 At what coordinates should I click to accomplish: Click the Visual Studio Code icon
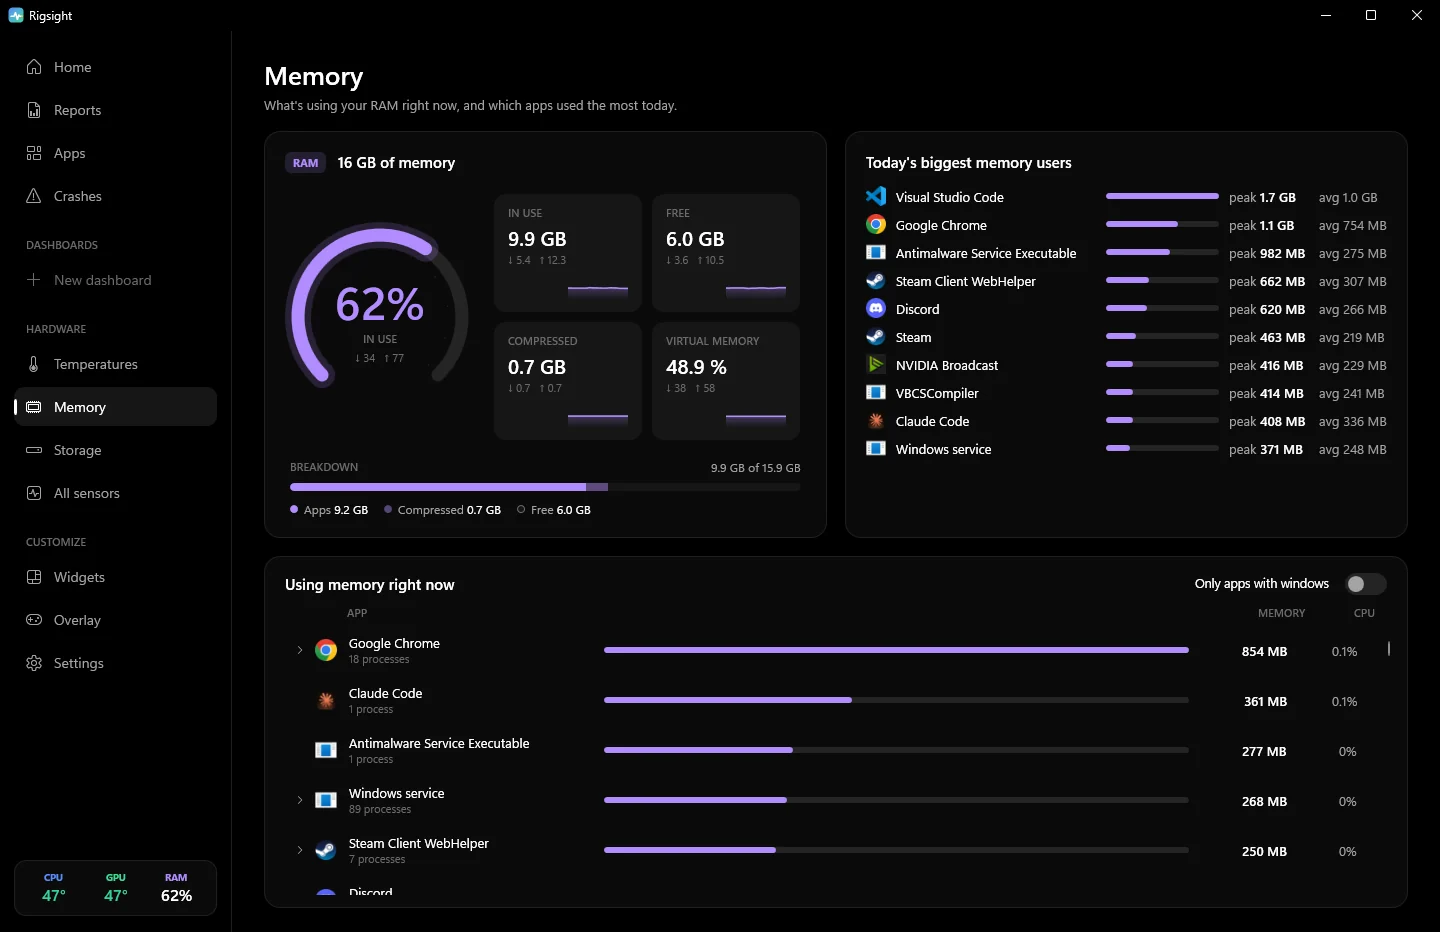[x=876, y=197]
